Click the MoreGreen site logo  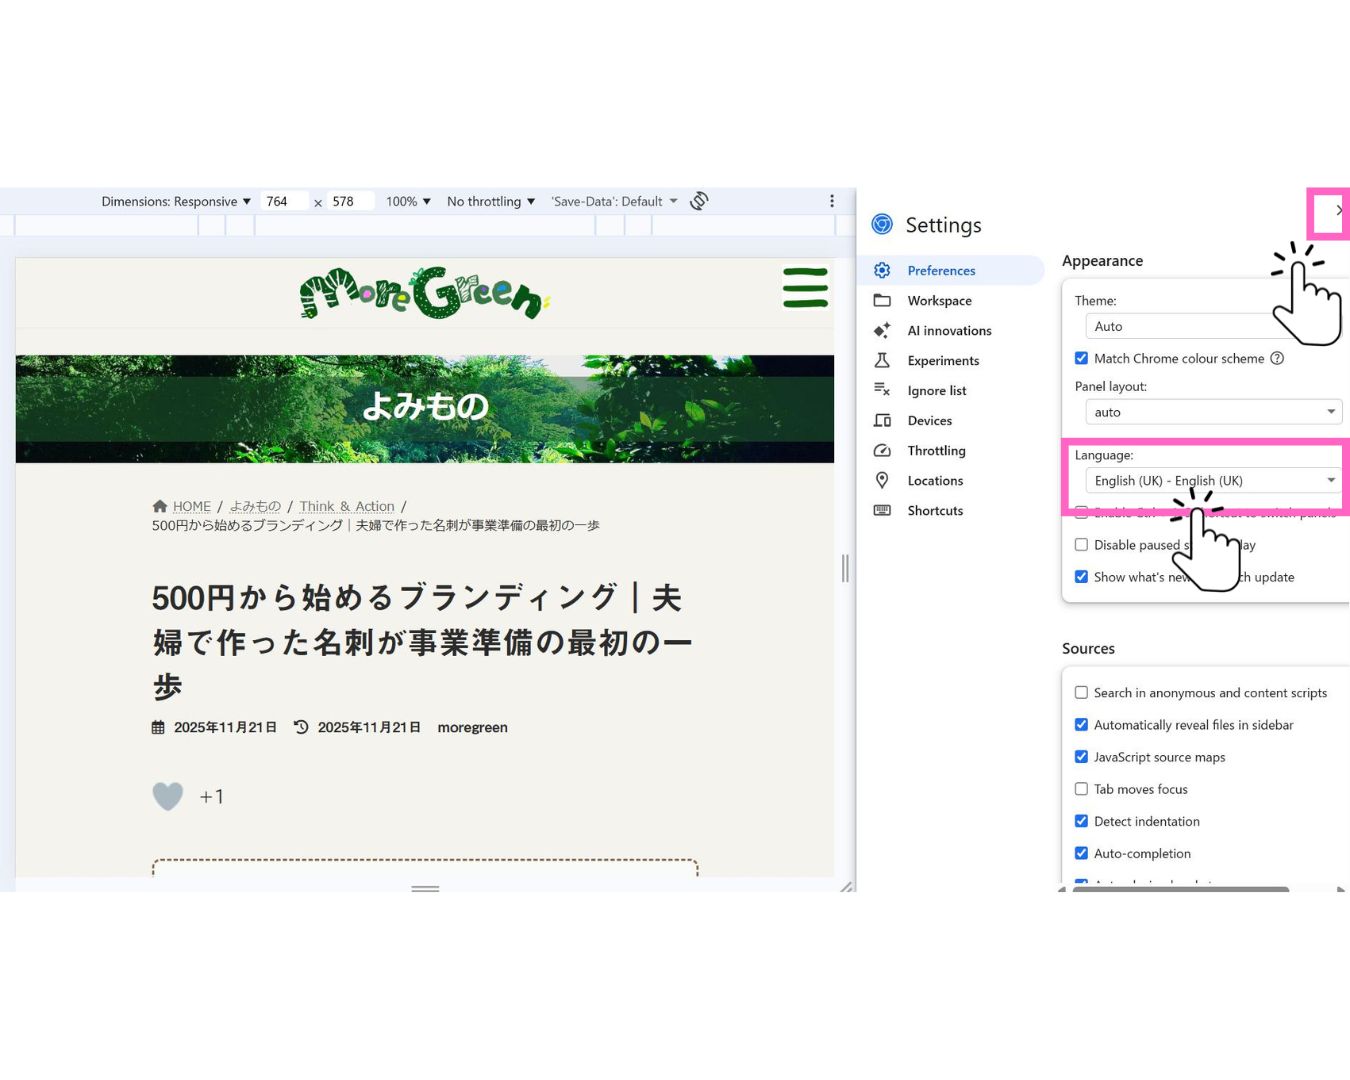(424, 293)
